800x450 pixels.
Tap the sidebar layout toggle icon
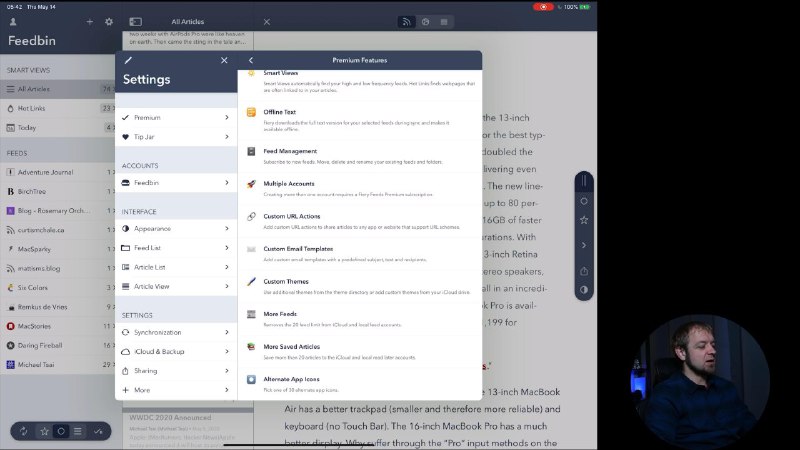(135, 21)
